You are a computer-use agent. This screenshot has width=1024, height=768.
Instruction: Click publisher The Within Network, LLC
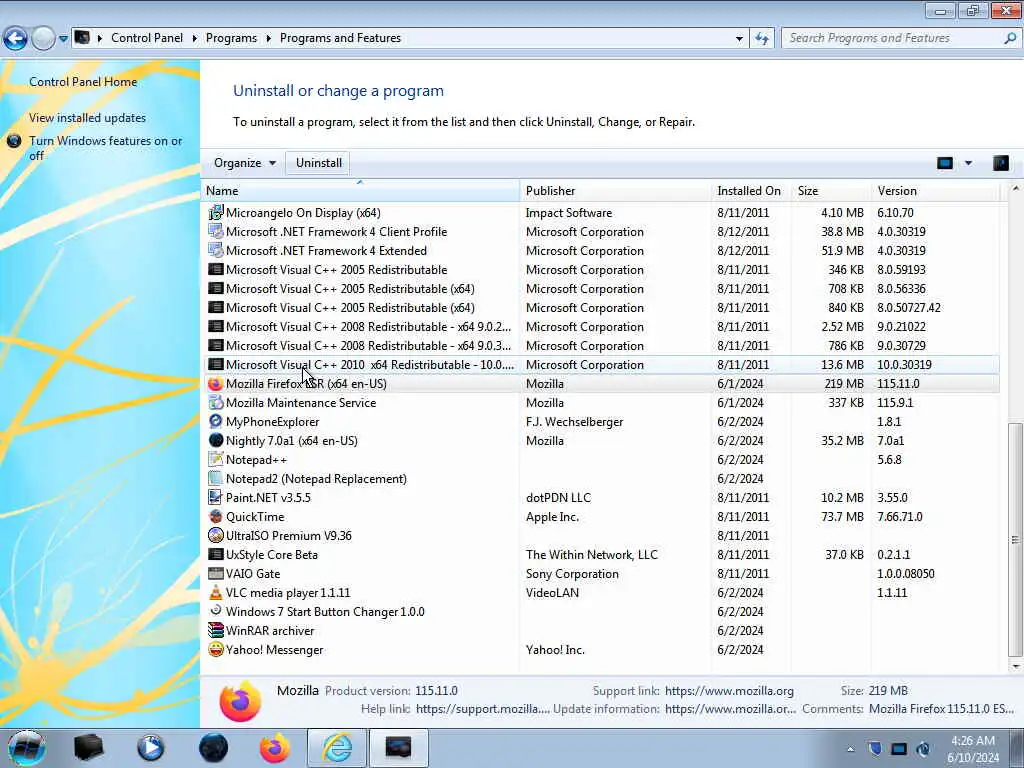pyautogui.click(x=592, y=554)
